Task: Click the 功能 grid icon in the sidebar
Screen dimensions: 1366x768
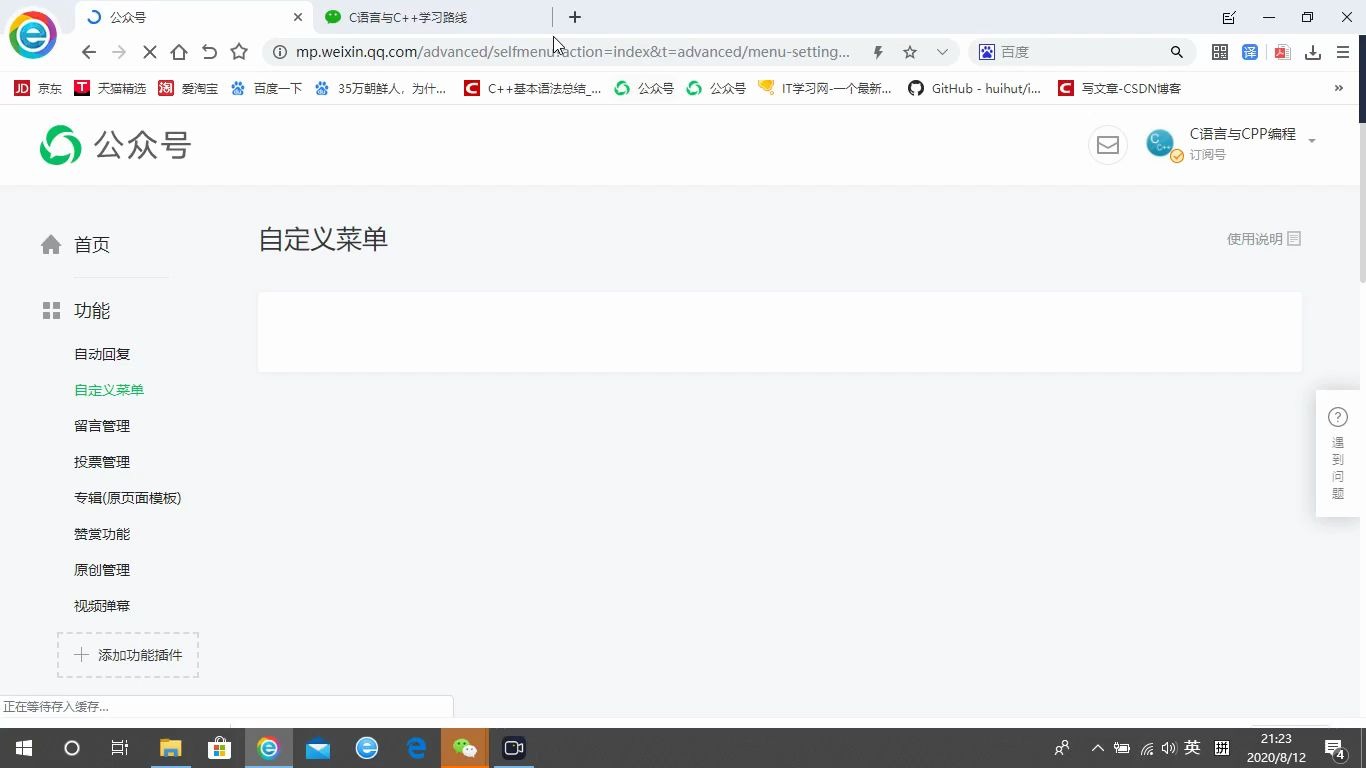Action: [x=51, y=310]
